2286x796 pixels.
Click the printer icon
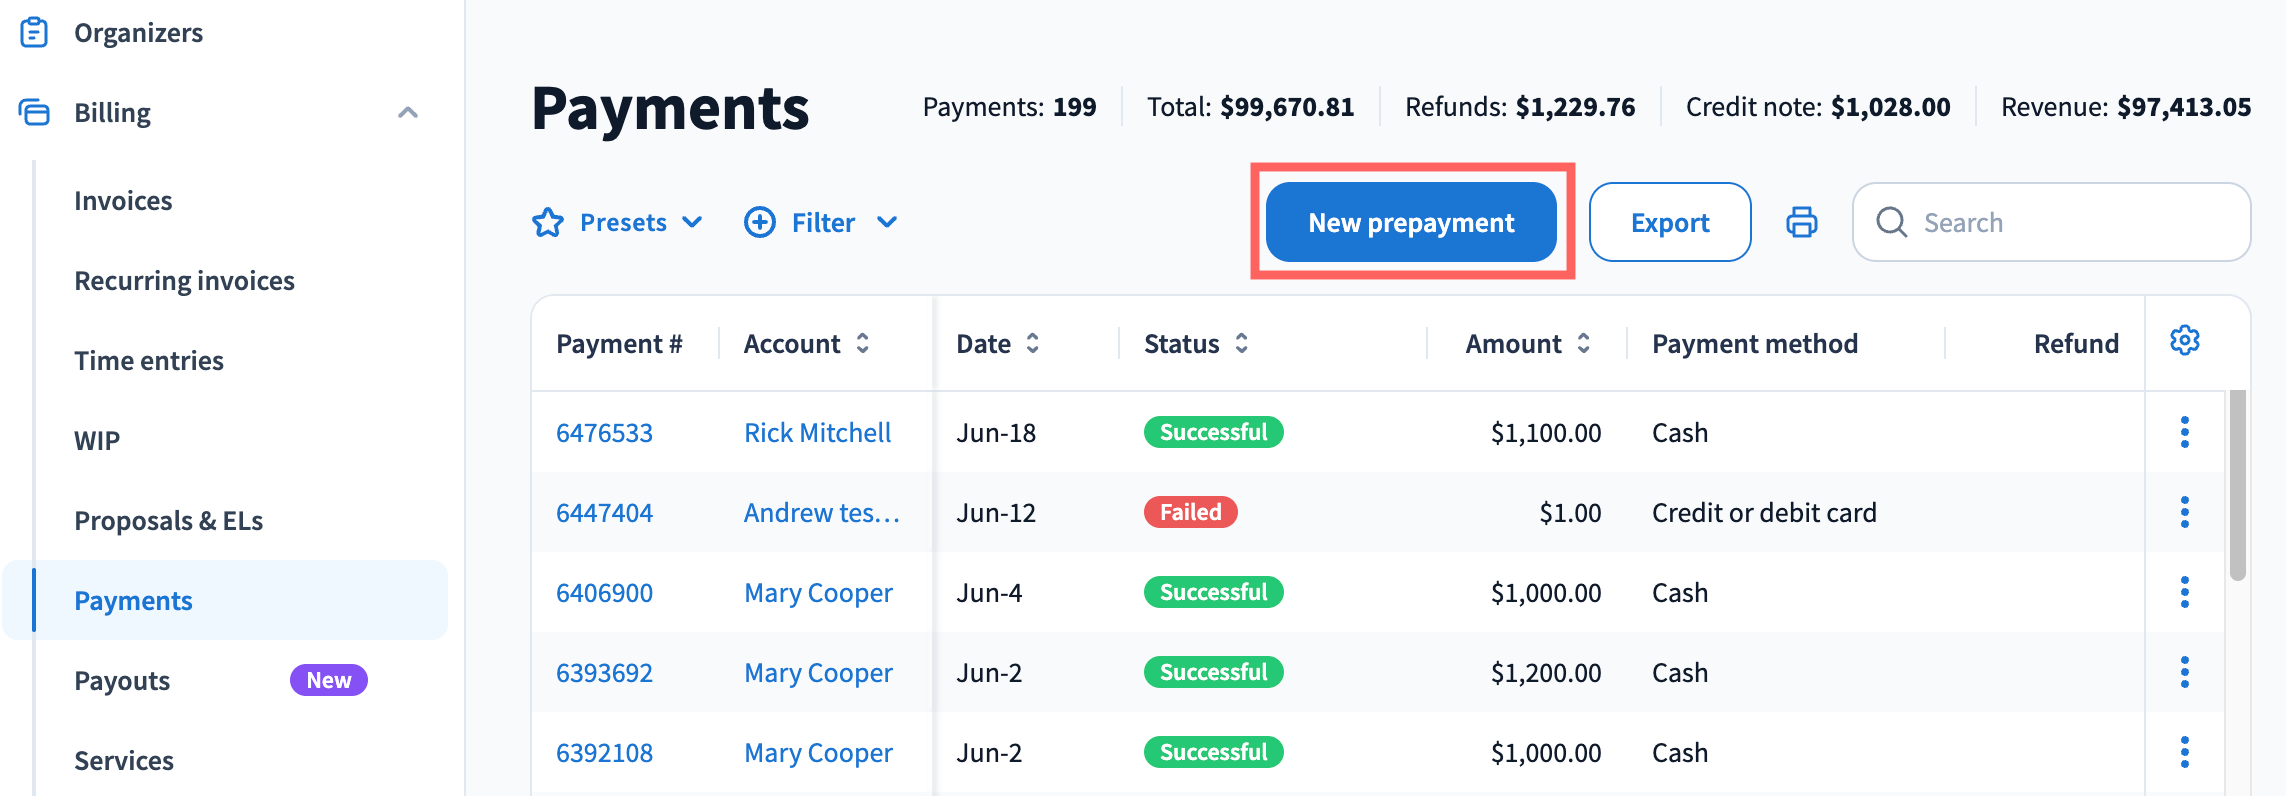1801,222
